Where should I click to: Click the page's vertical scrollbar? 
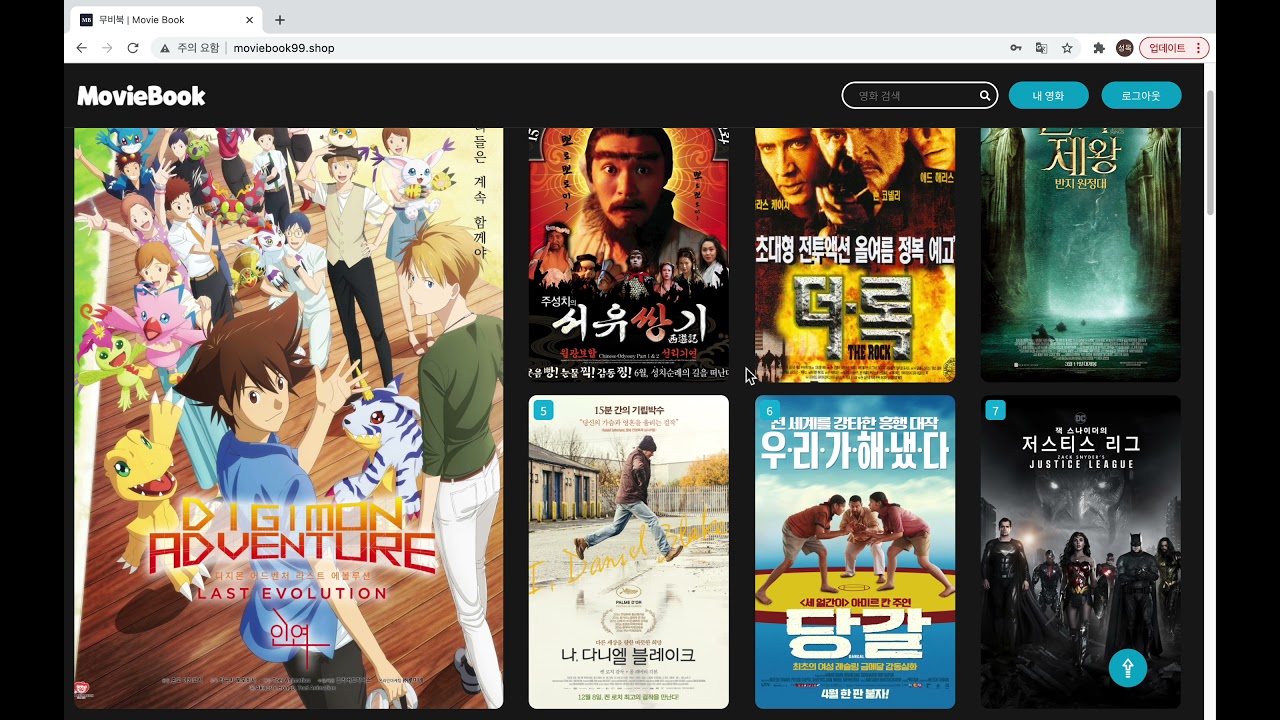[1210, 150]
